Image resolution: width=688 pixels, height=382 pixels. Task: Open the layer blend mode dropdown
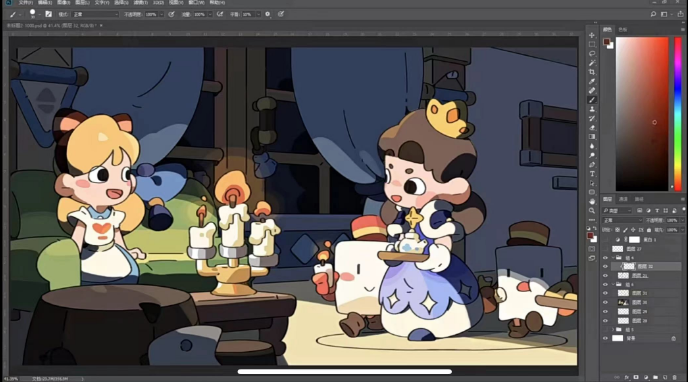click(x=622, y=220)
